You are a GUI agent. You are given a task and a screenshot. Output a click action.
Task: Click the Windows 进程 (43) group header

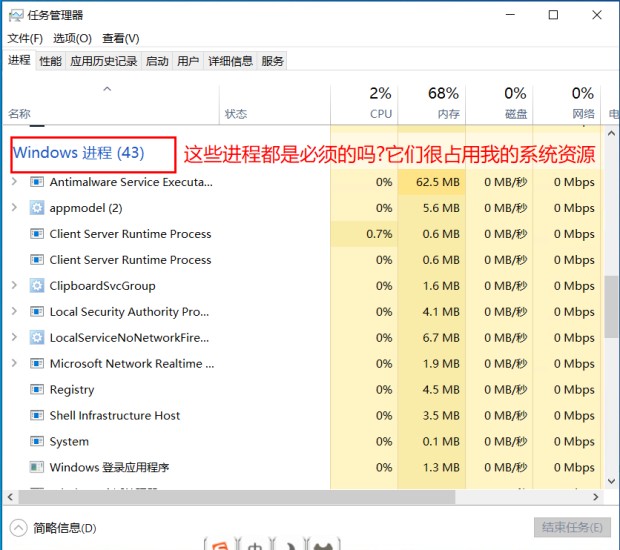(x=79, y=153)
